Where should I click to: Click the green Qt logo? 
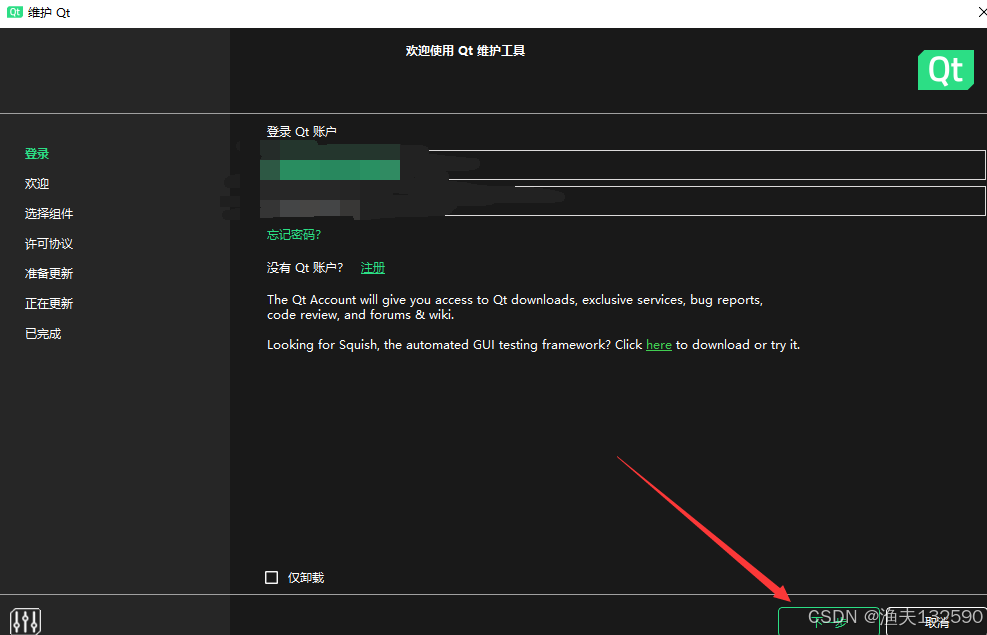[x=945, y=70]
